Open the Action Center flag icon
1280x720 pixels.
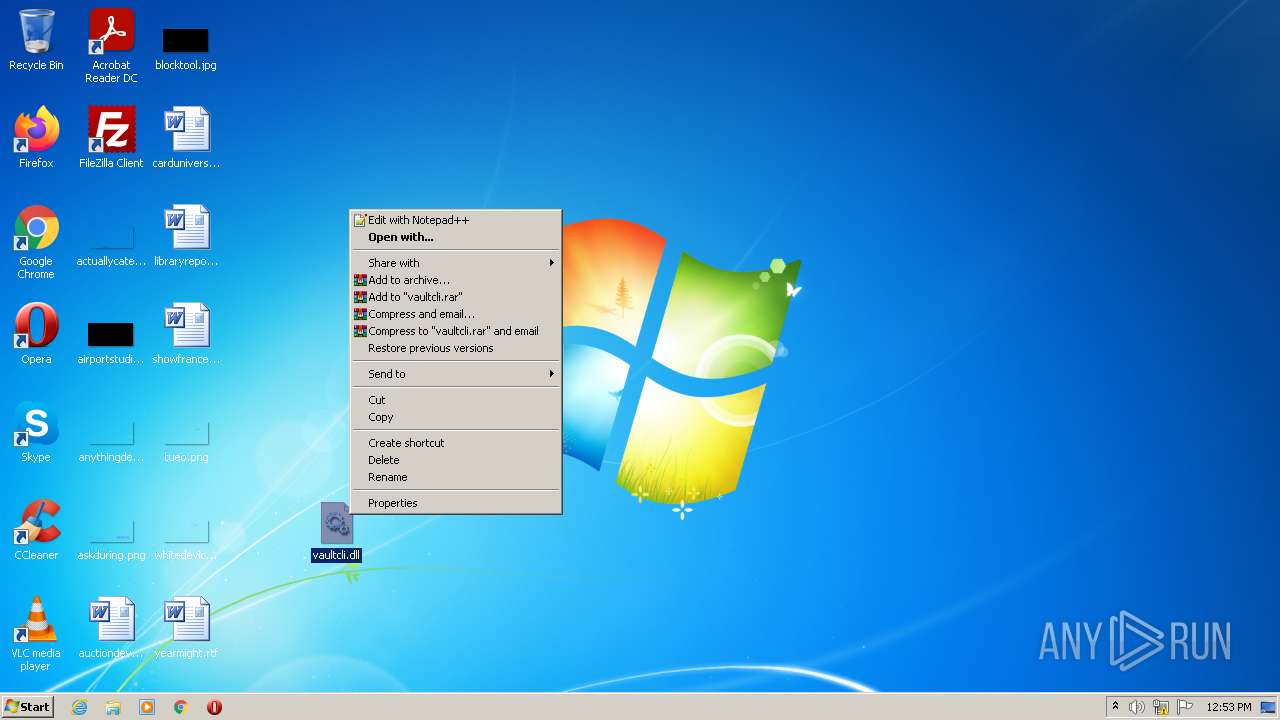tap(1185, 707)
